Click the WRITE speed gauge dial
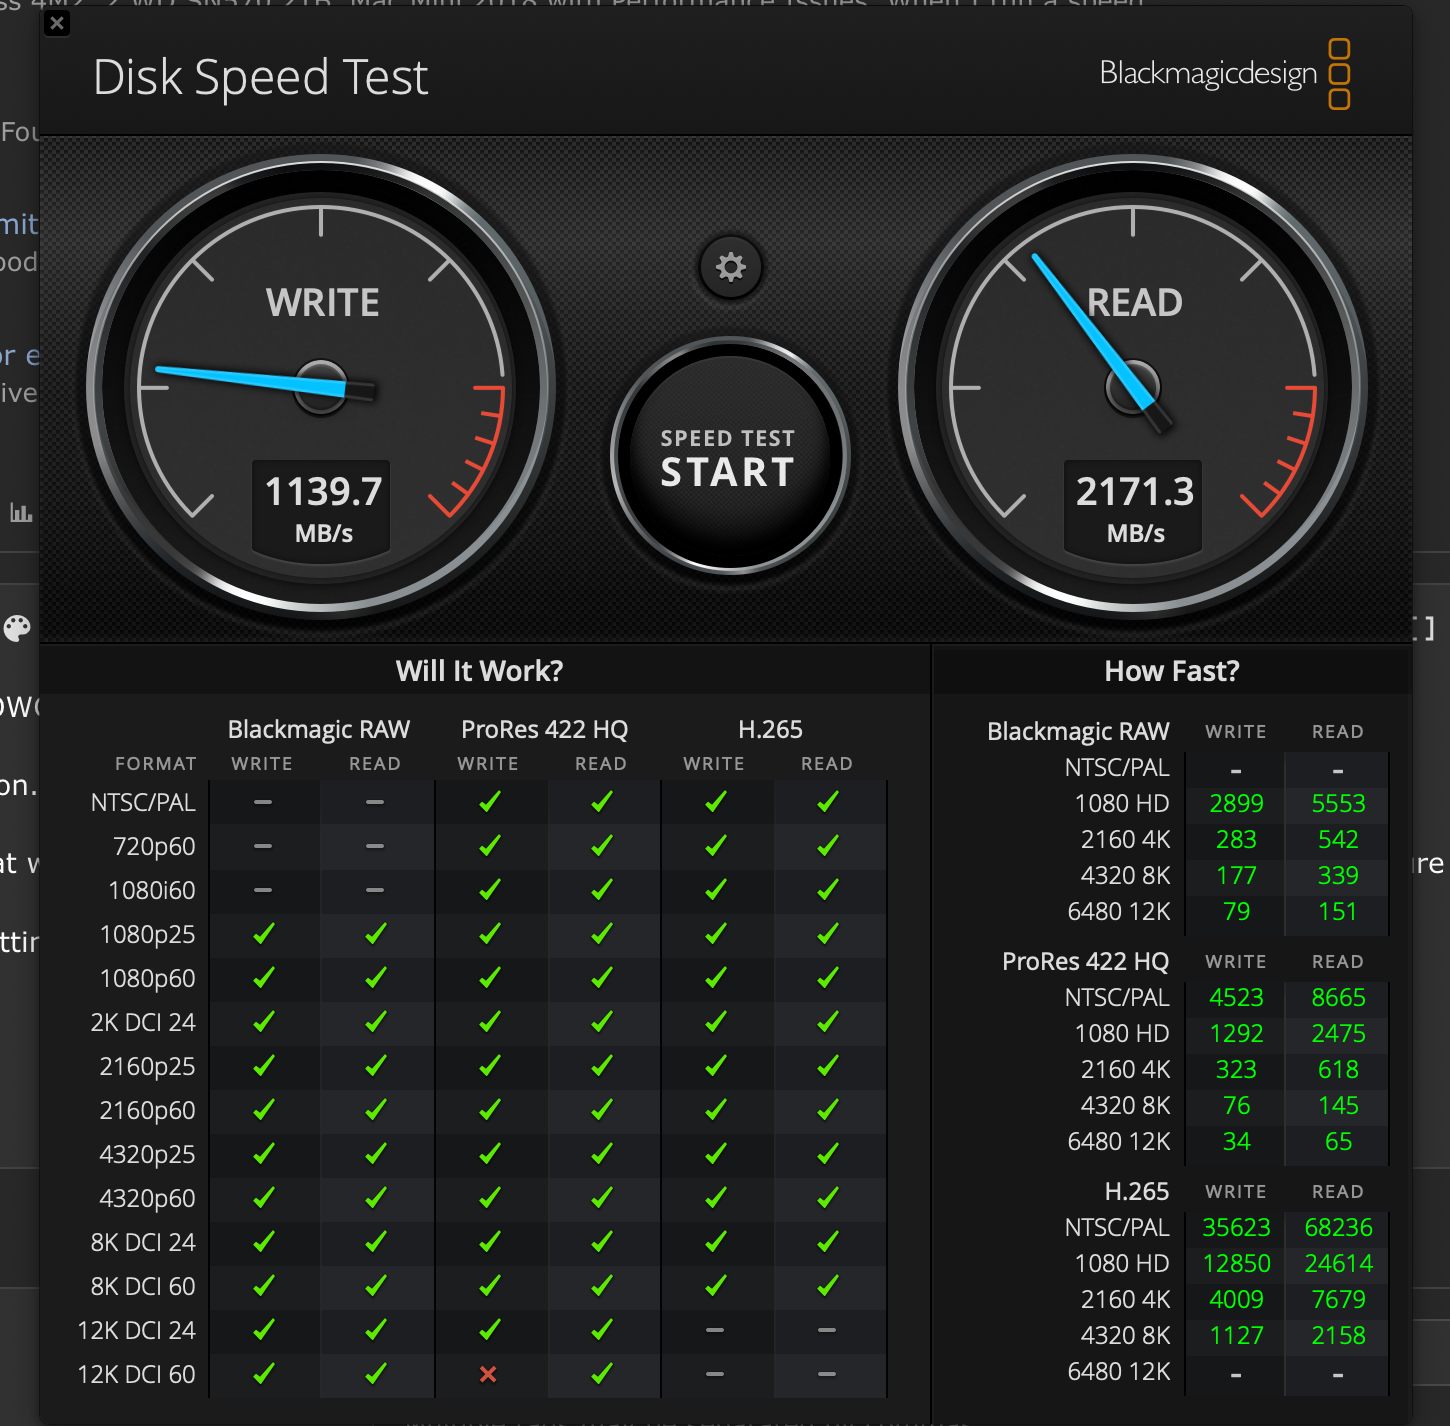Viewport: 1450px width, 1426px height. 321,386
